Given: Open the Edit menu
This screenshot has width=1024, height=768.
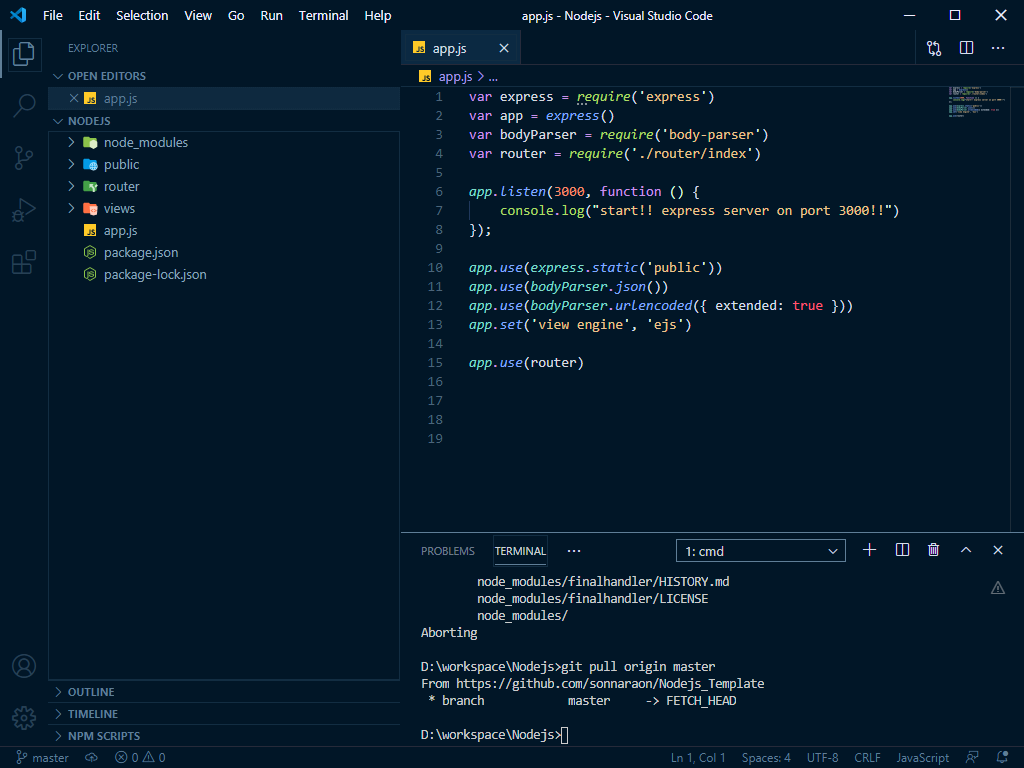Looking at the screenshot, I should [x=89, y=16].
